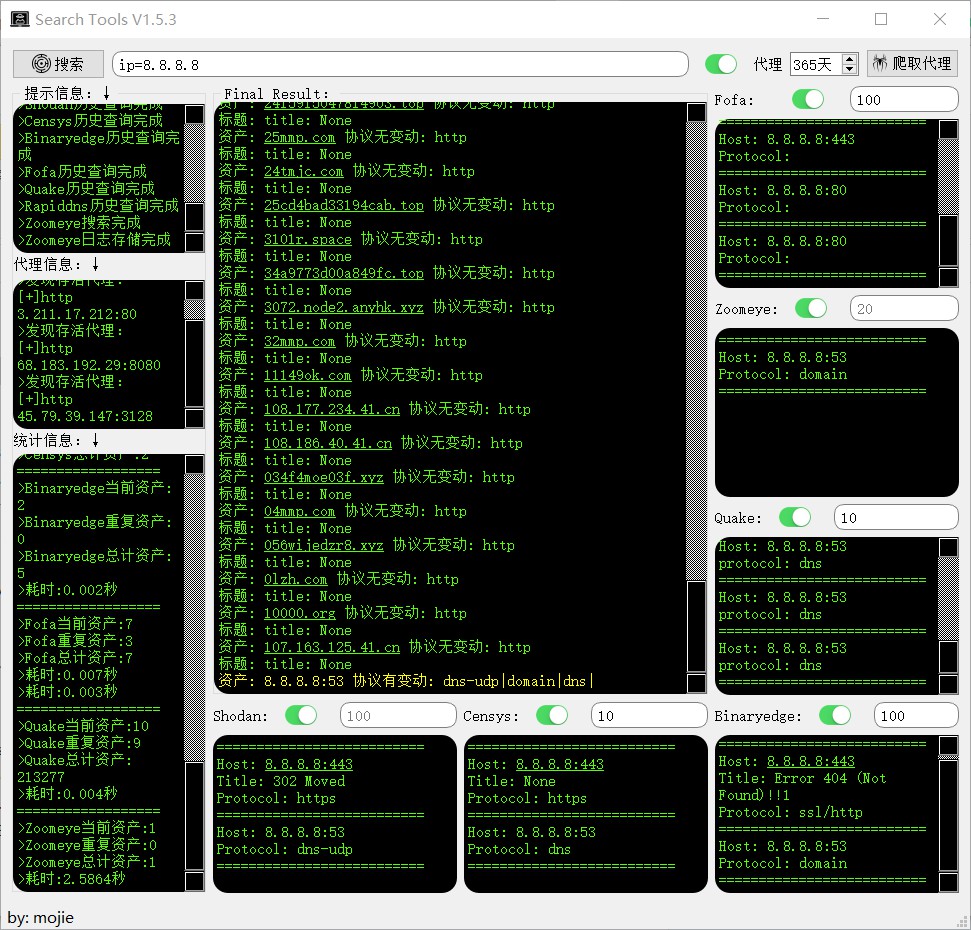Viewport: 971px width, 930px height.
Task: Open the 25mmp.com asset link
Action: tap(299, 137)
